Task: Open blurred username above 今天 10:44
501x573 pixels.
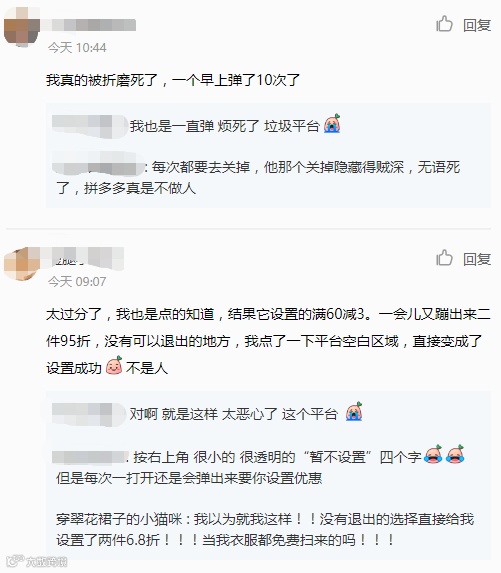Action: point(88,25)
